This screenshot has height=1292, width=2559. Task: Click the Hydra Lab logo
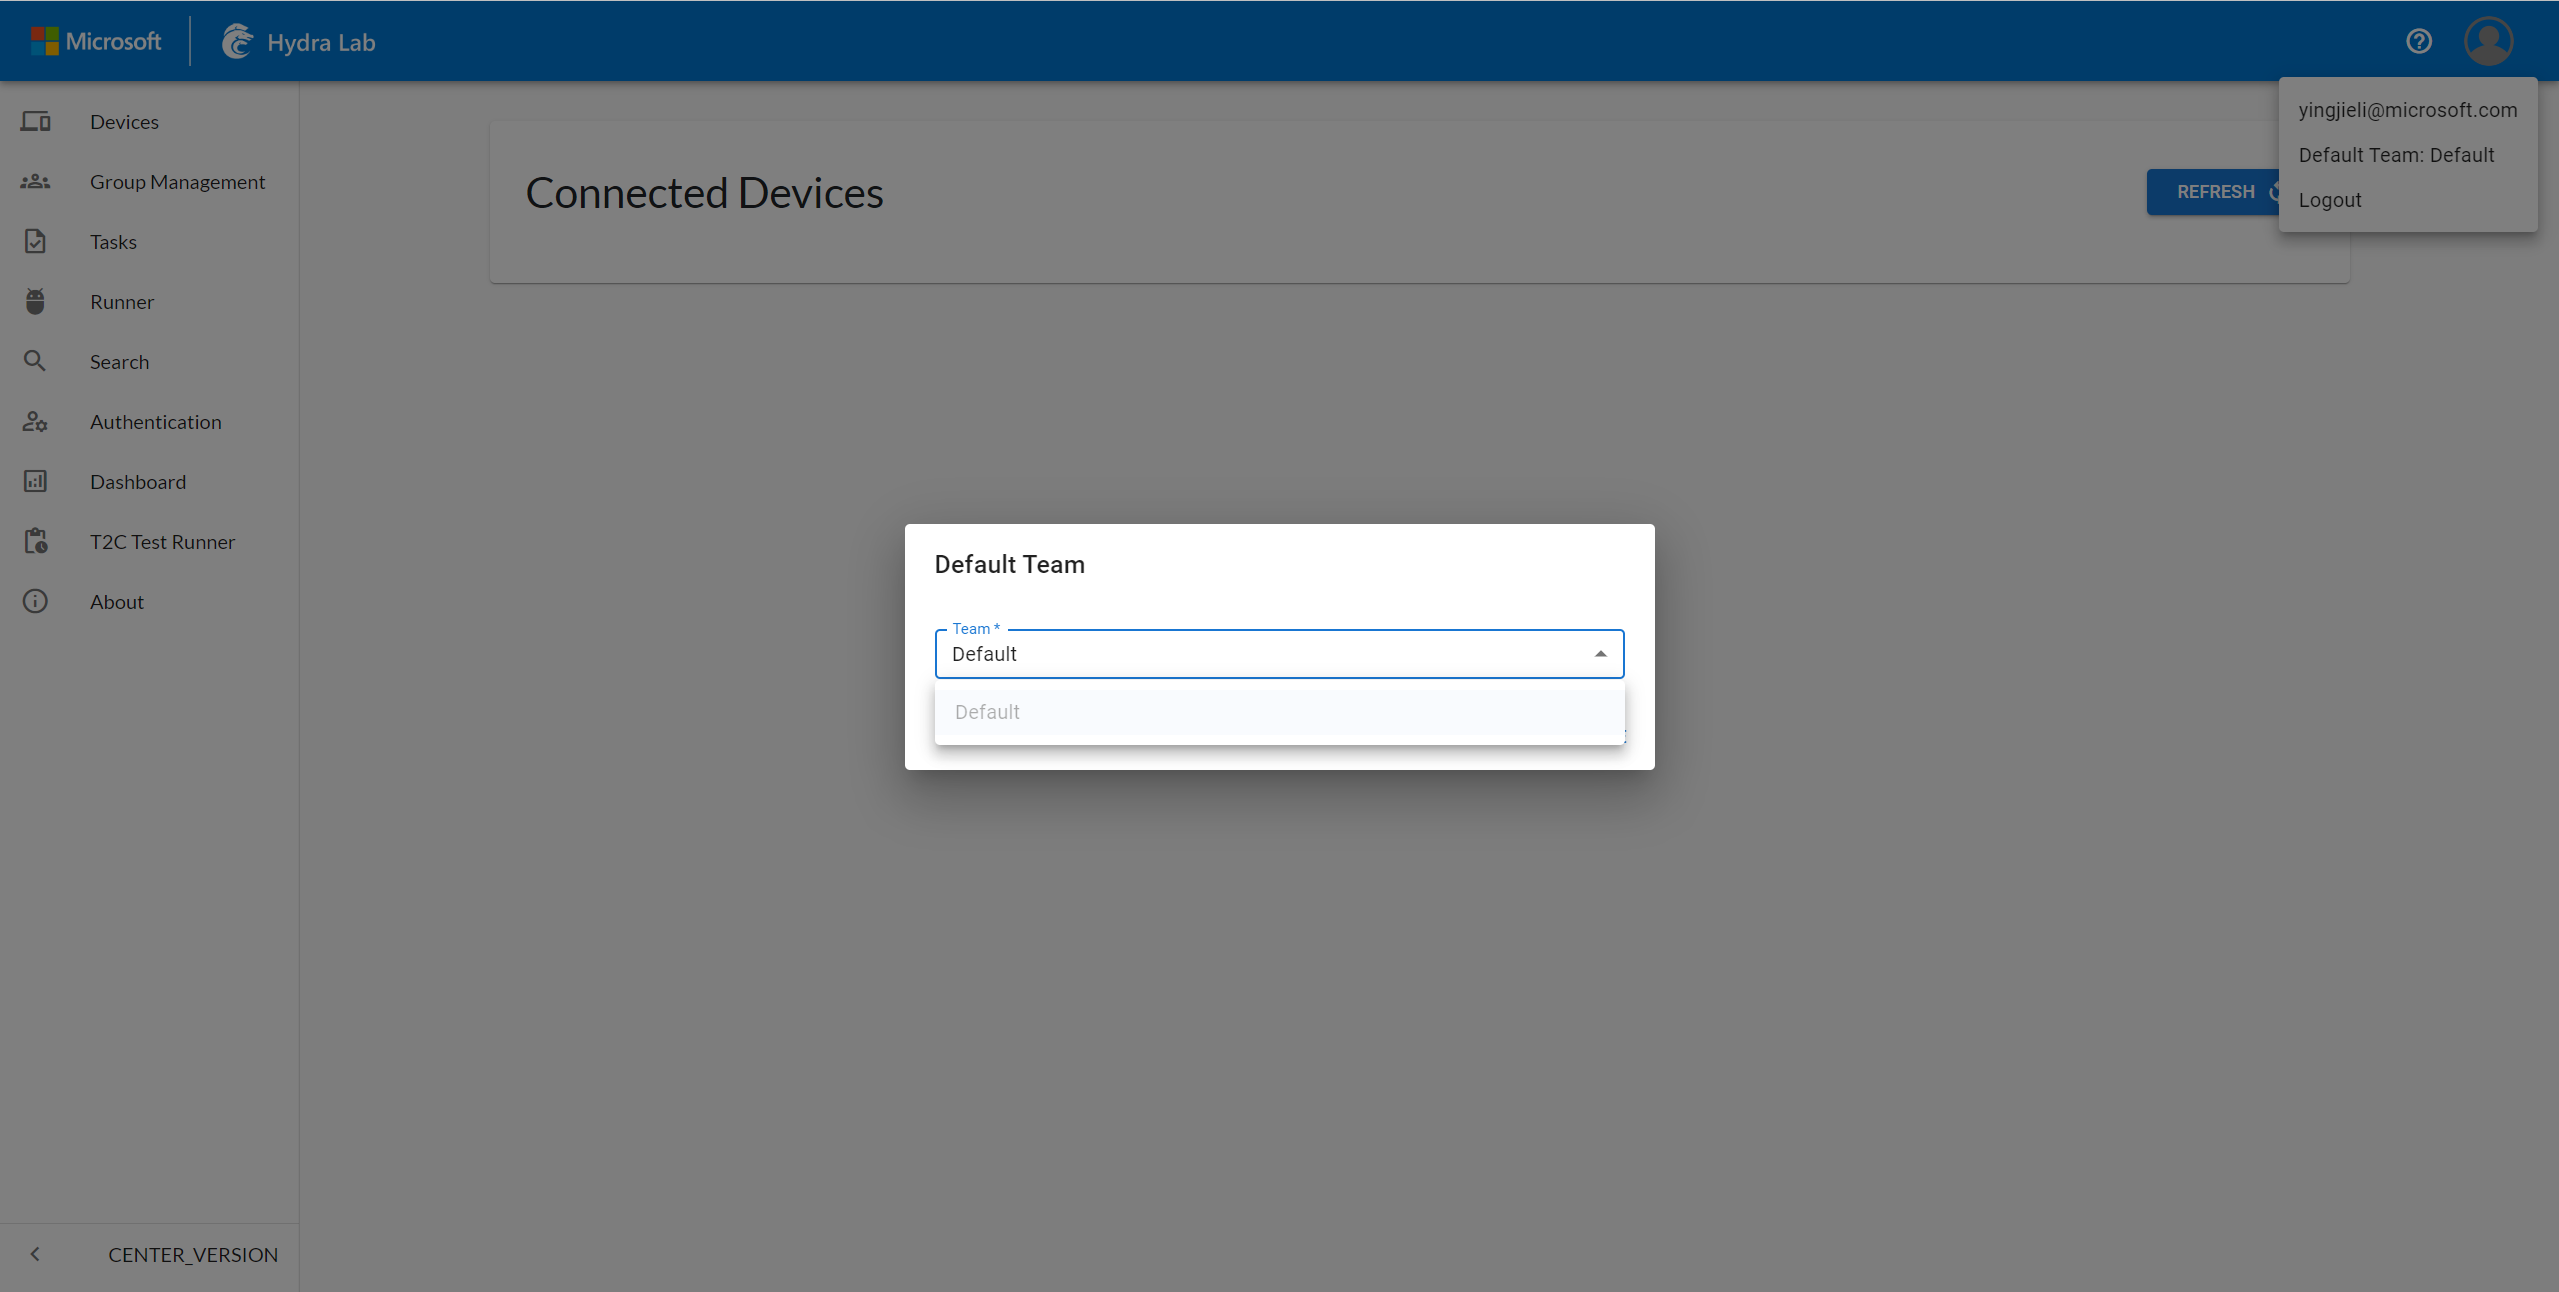click(x=238, y=42)
